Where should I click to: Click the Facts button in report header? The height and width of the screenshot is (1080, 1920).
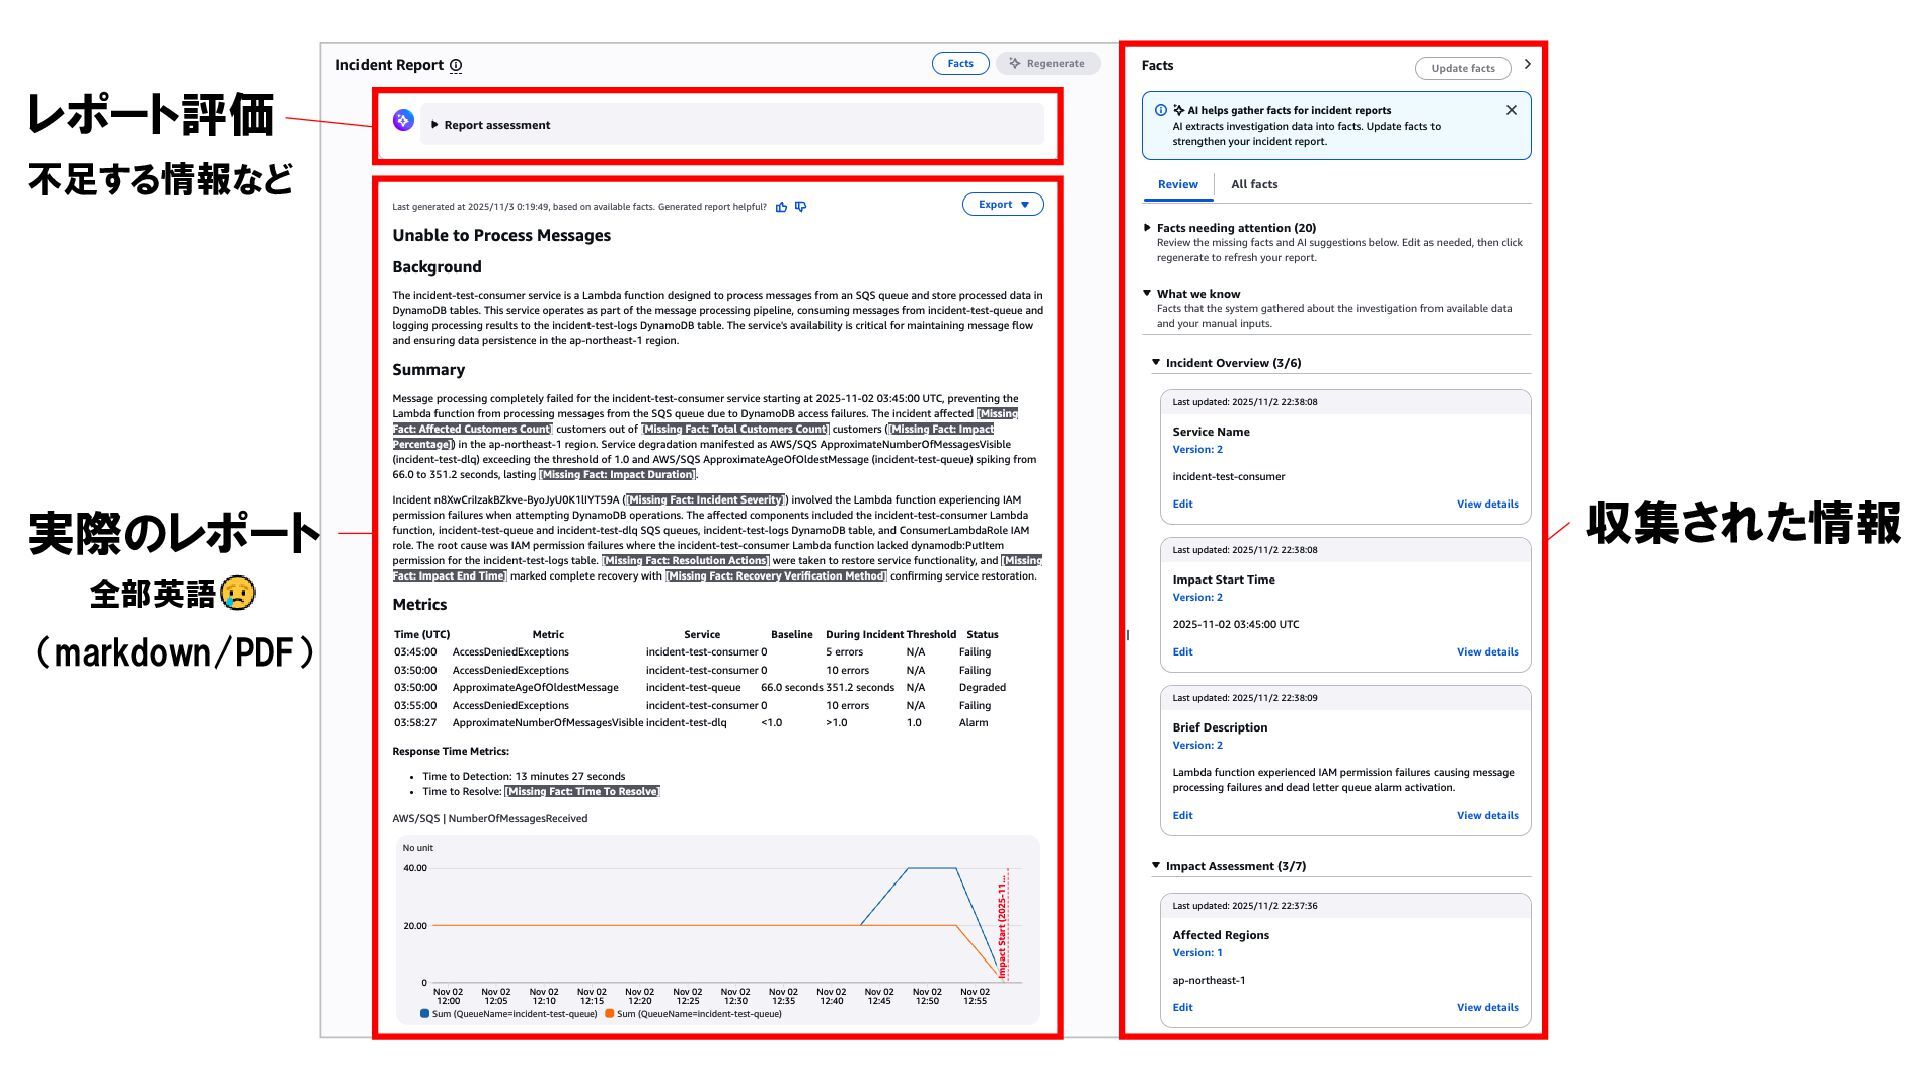(960, 64)
